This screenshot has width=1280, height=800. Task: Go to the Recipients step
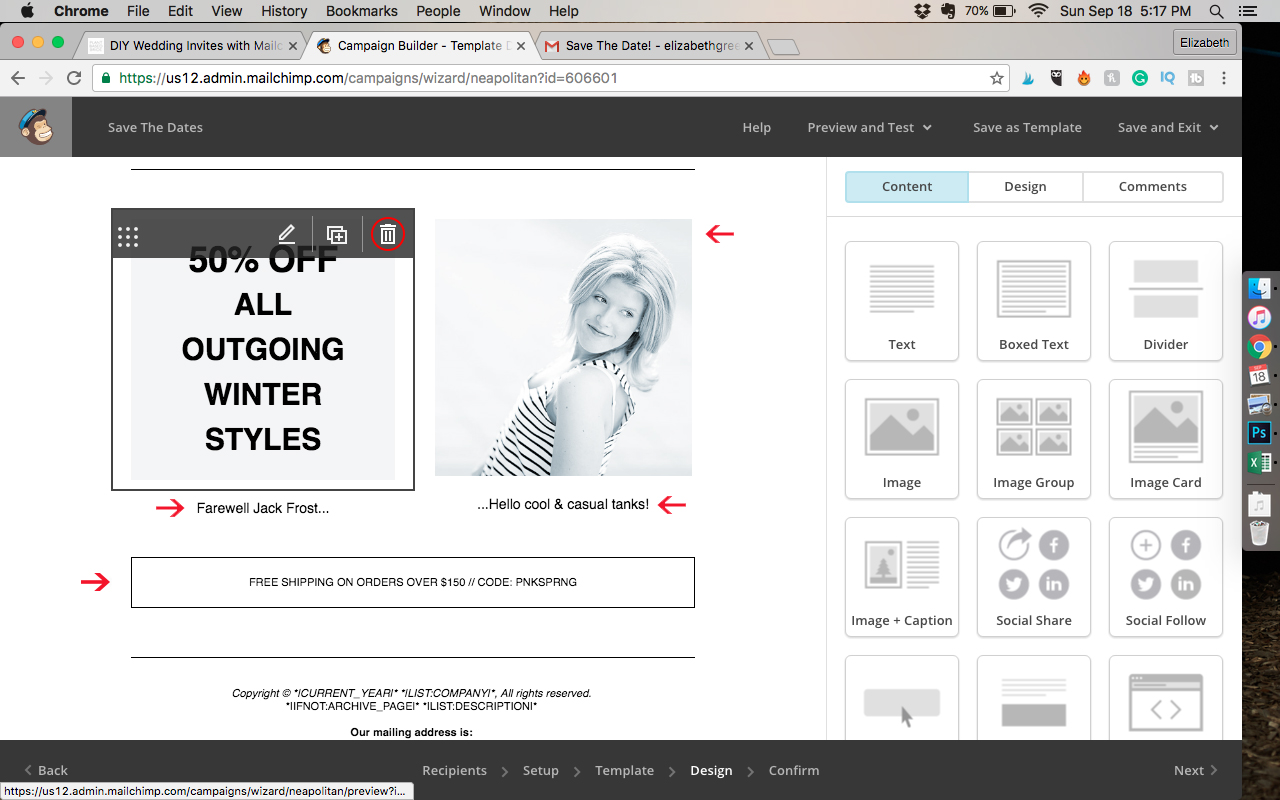pos(454,770)
